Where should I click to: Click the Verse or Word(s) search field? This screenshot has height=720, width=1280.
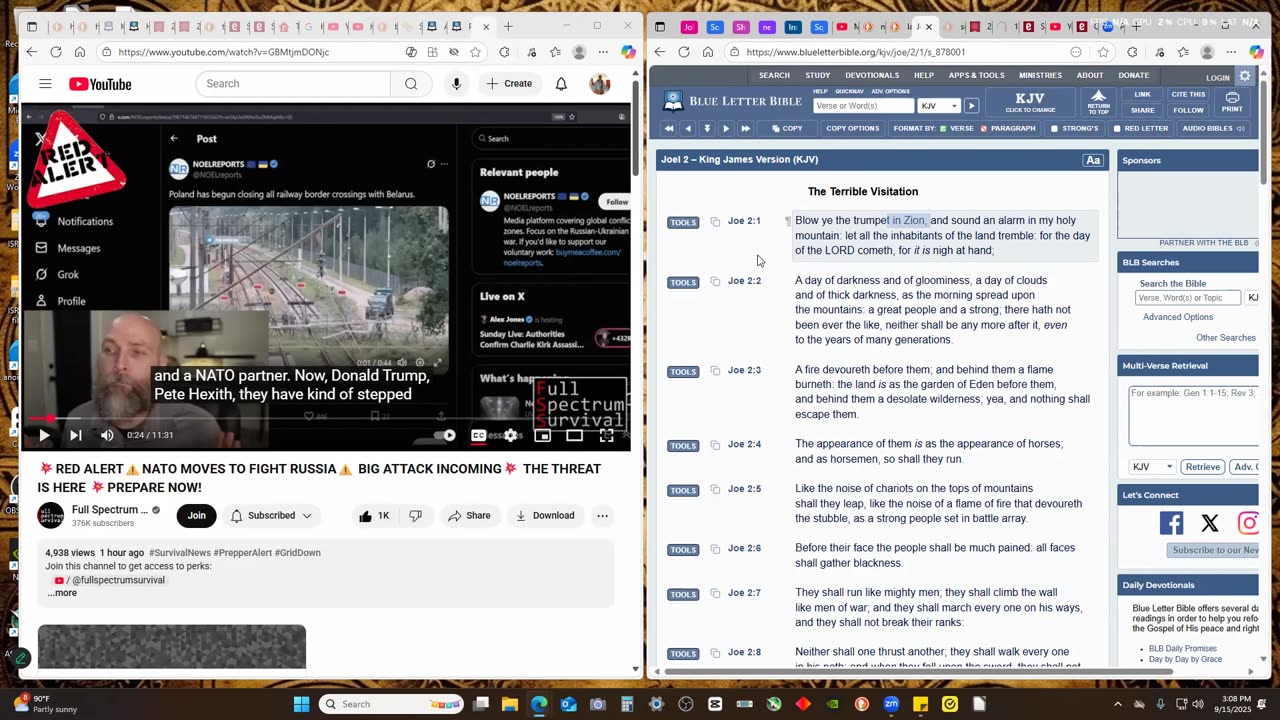click(x=864, y=106)
